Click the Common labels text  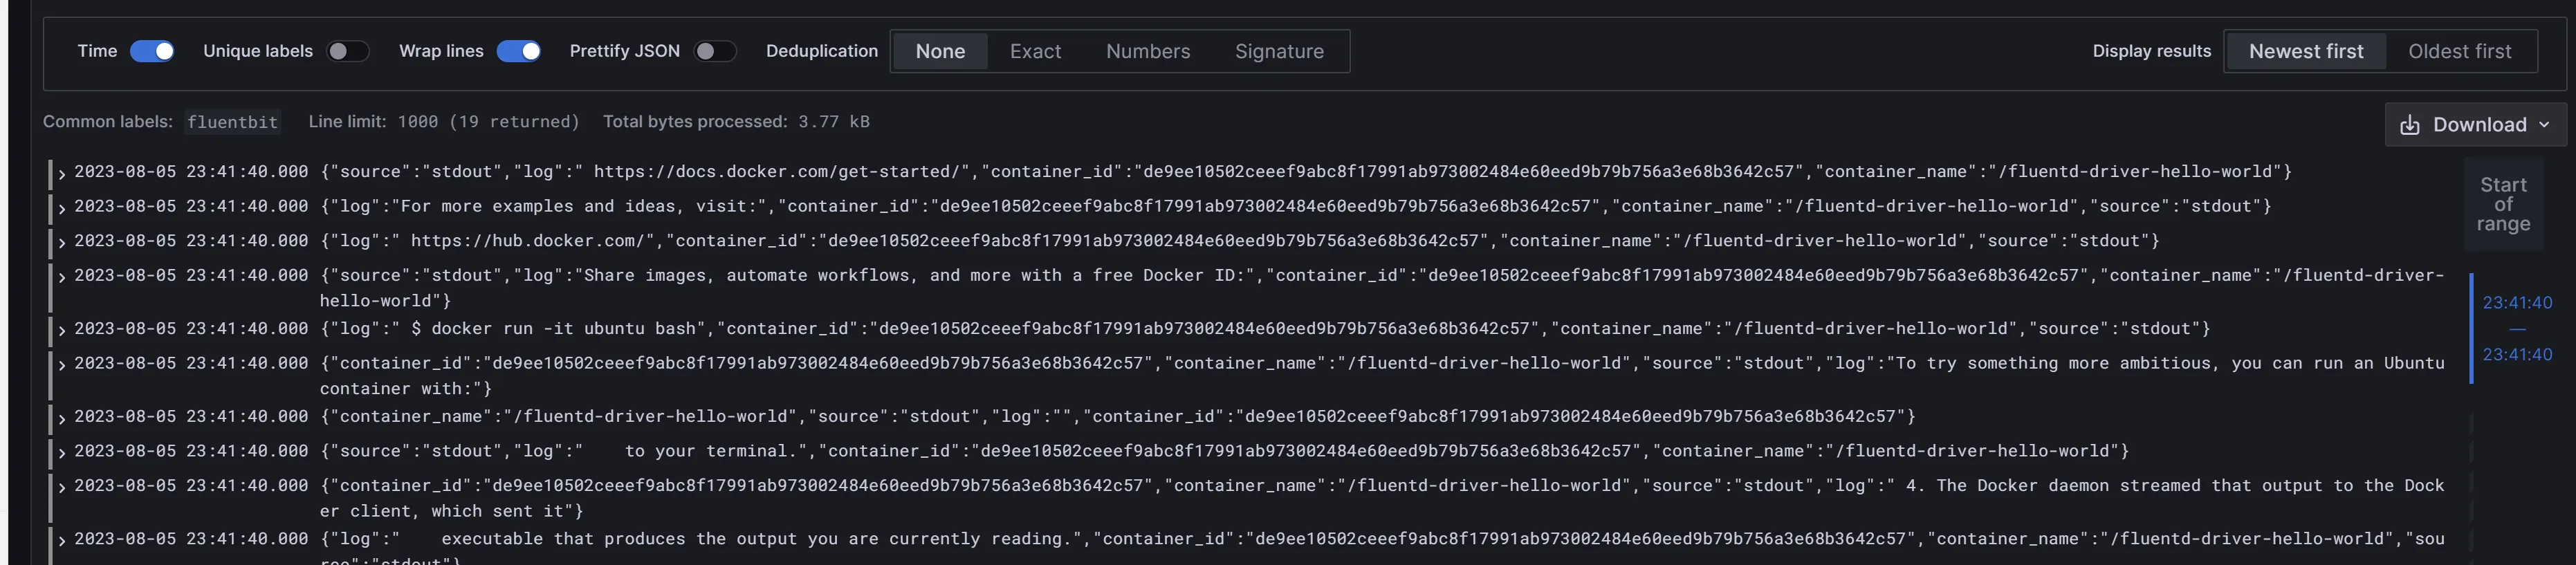click(x=107, y=121)
